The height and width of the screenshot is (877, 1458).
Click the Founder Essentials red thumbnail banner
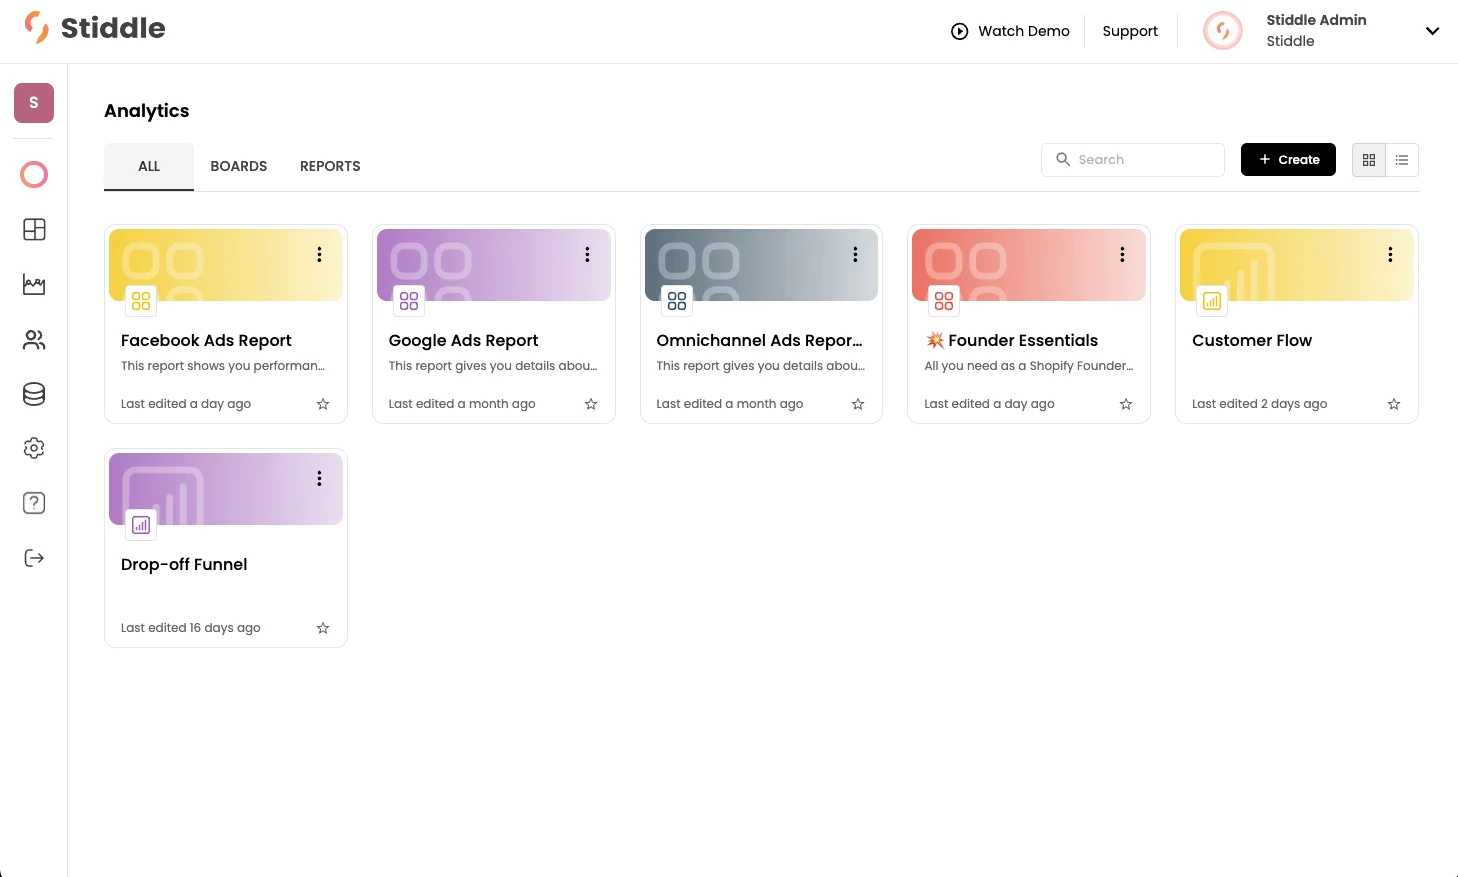(1029, 265)
